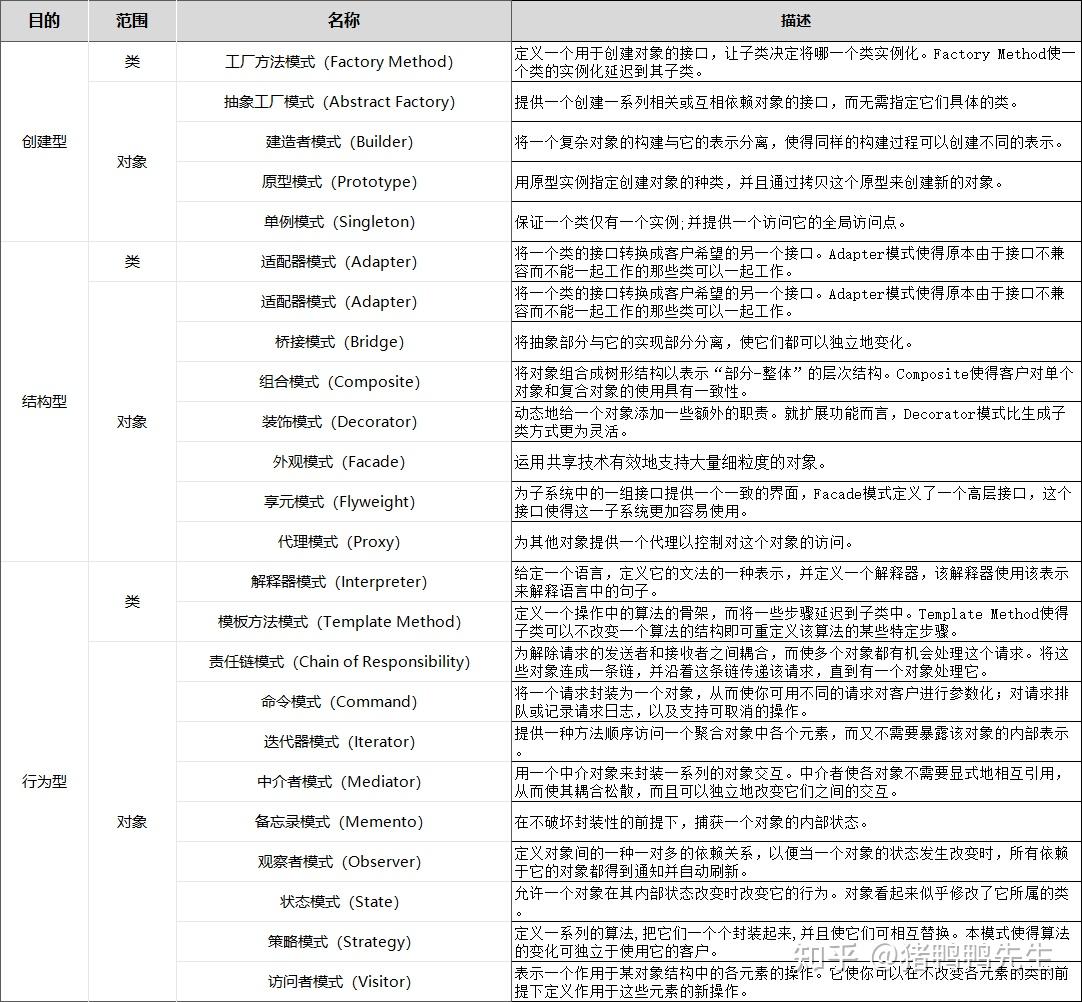The height and width of the screenshot is (1002, 1082).
Task: Select the 创建型 category cell
Action: (x=44, y=141)
